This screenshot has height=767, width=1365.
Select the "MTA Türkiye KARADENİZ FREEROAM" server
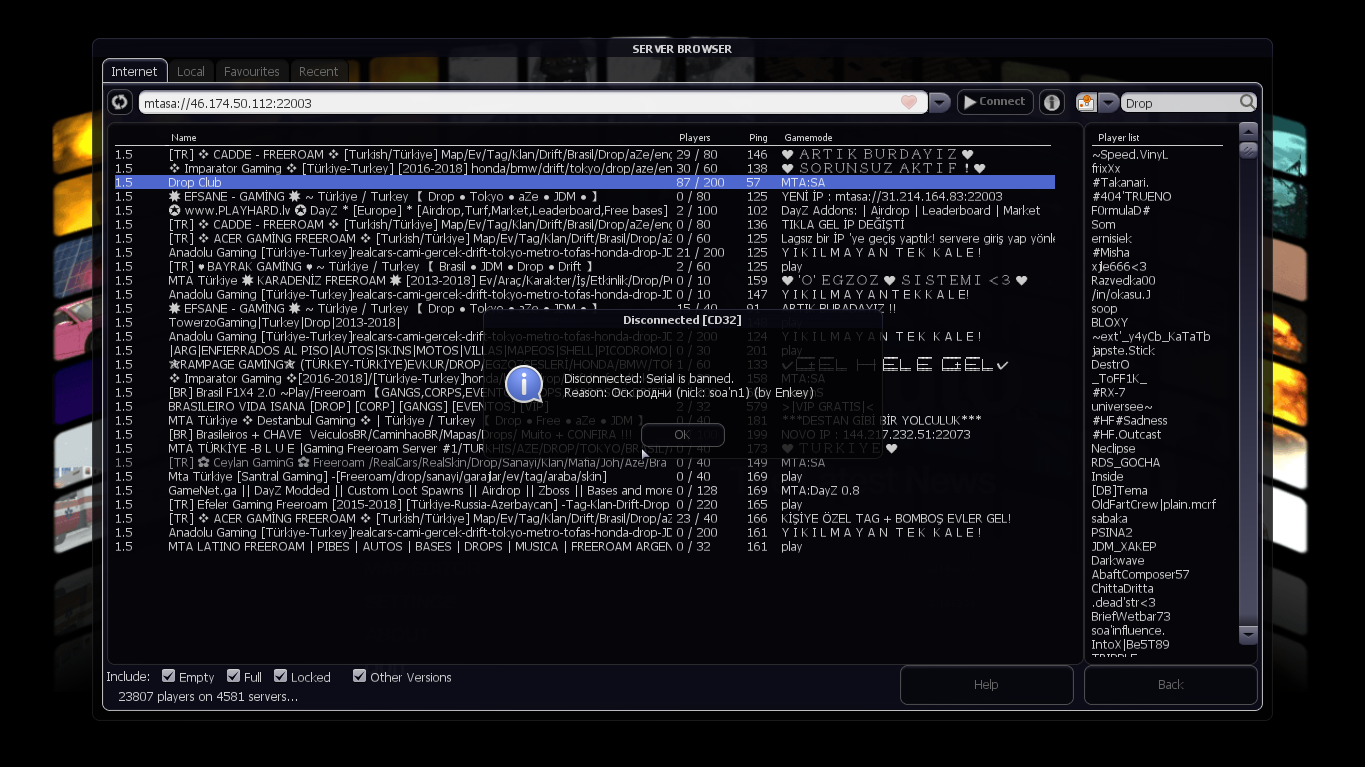(584, 281)
